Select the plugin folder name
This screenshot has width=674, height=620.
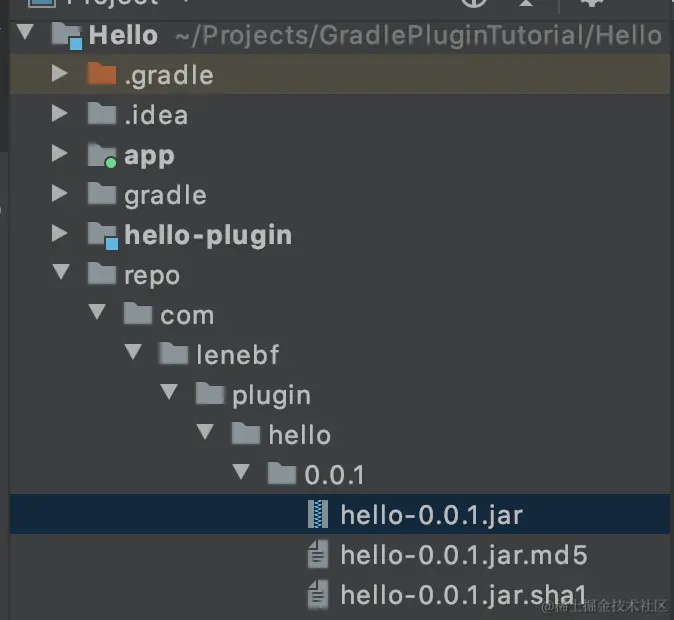tap(271, 396)
